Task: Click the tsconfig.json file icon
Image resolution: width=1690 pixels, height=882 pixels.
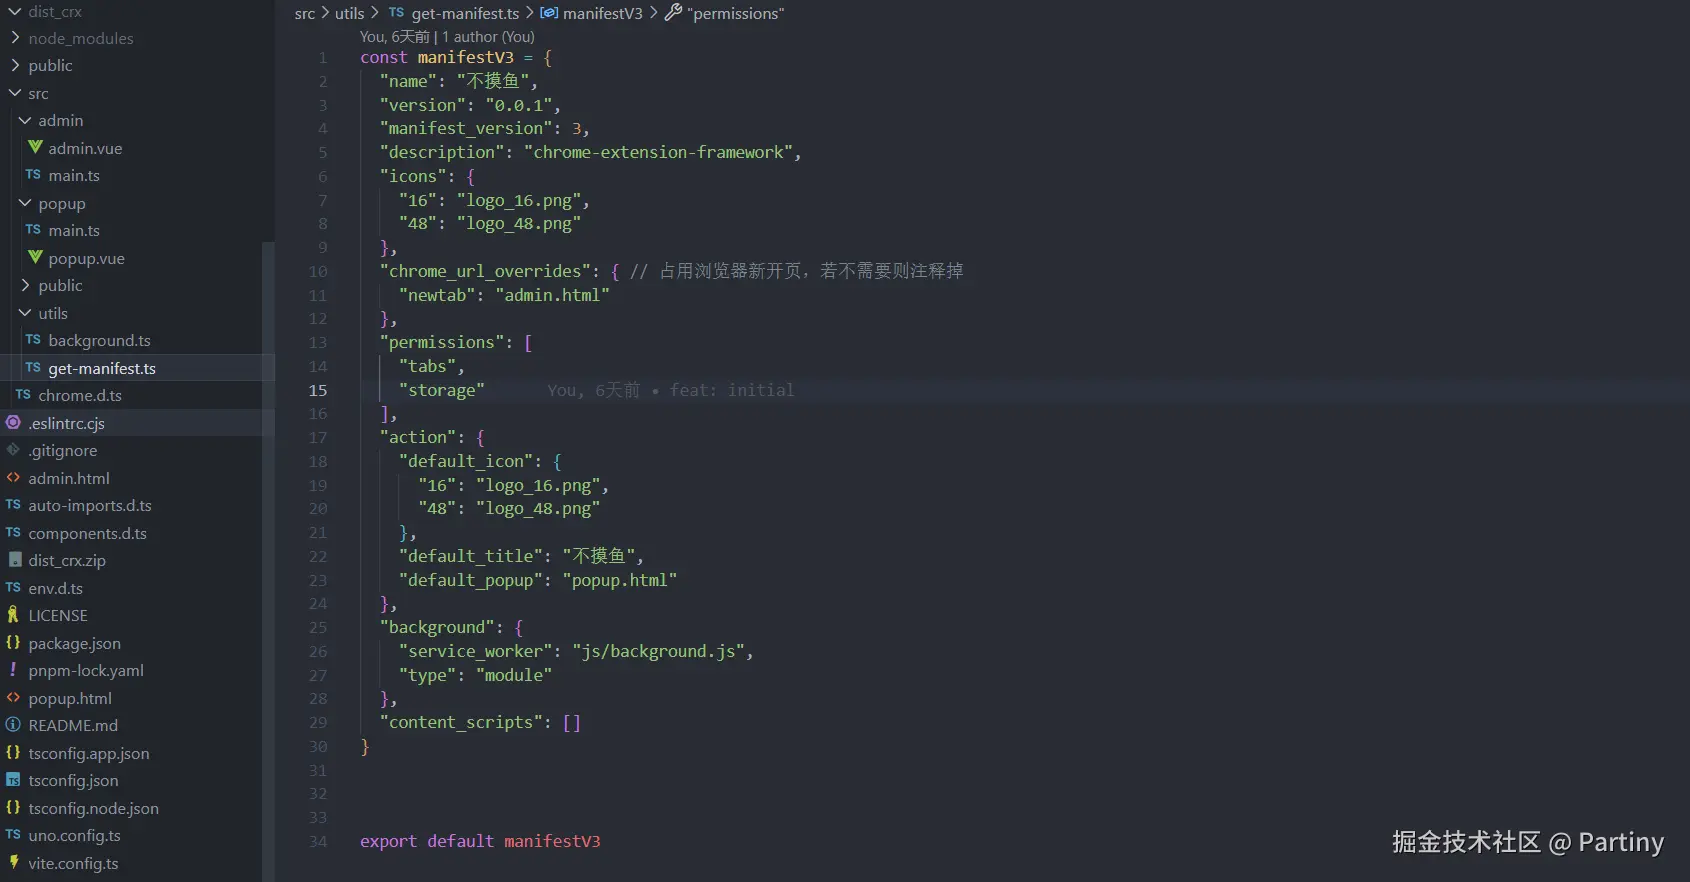Action: point(13,780)
